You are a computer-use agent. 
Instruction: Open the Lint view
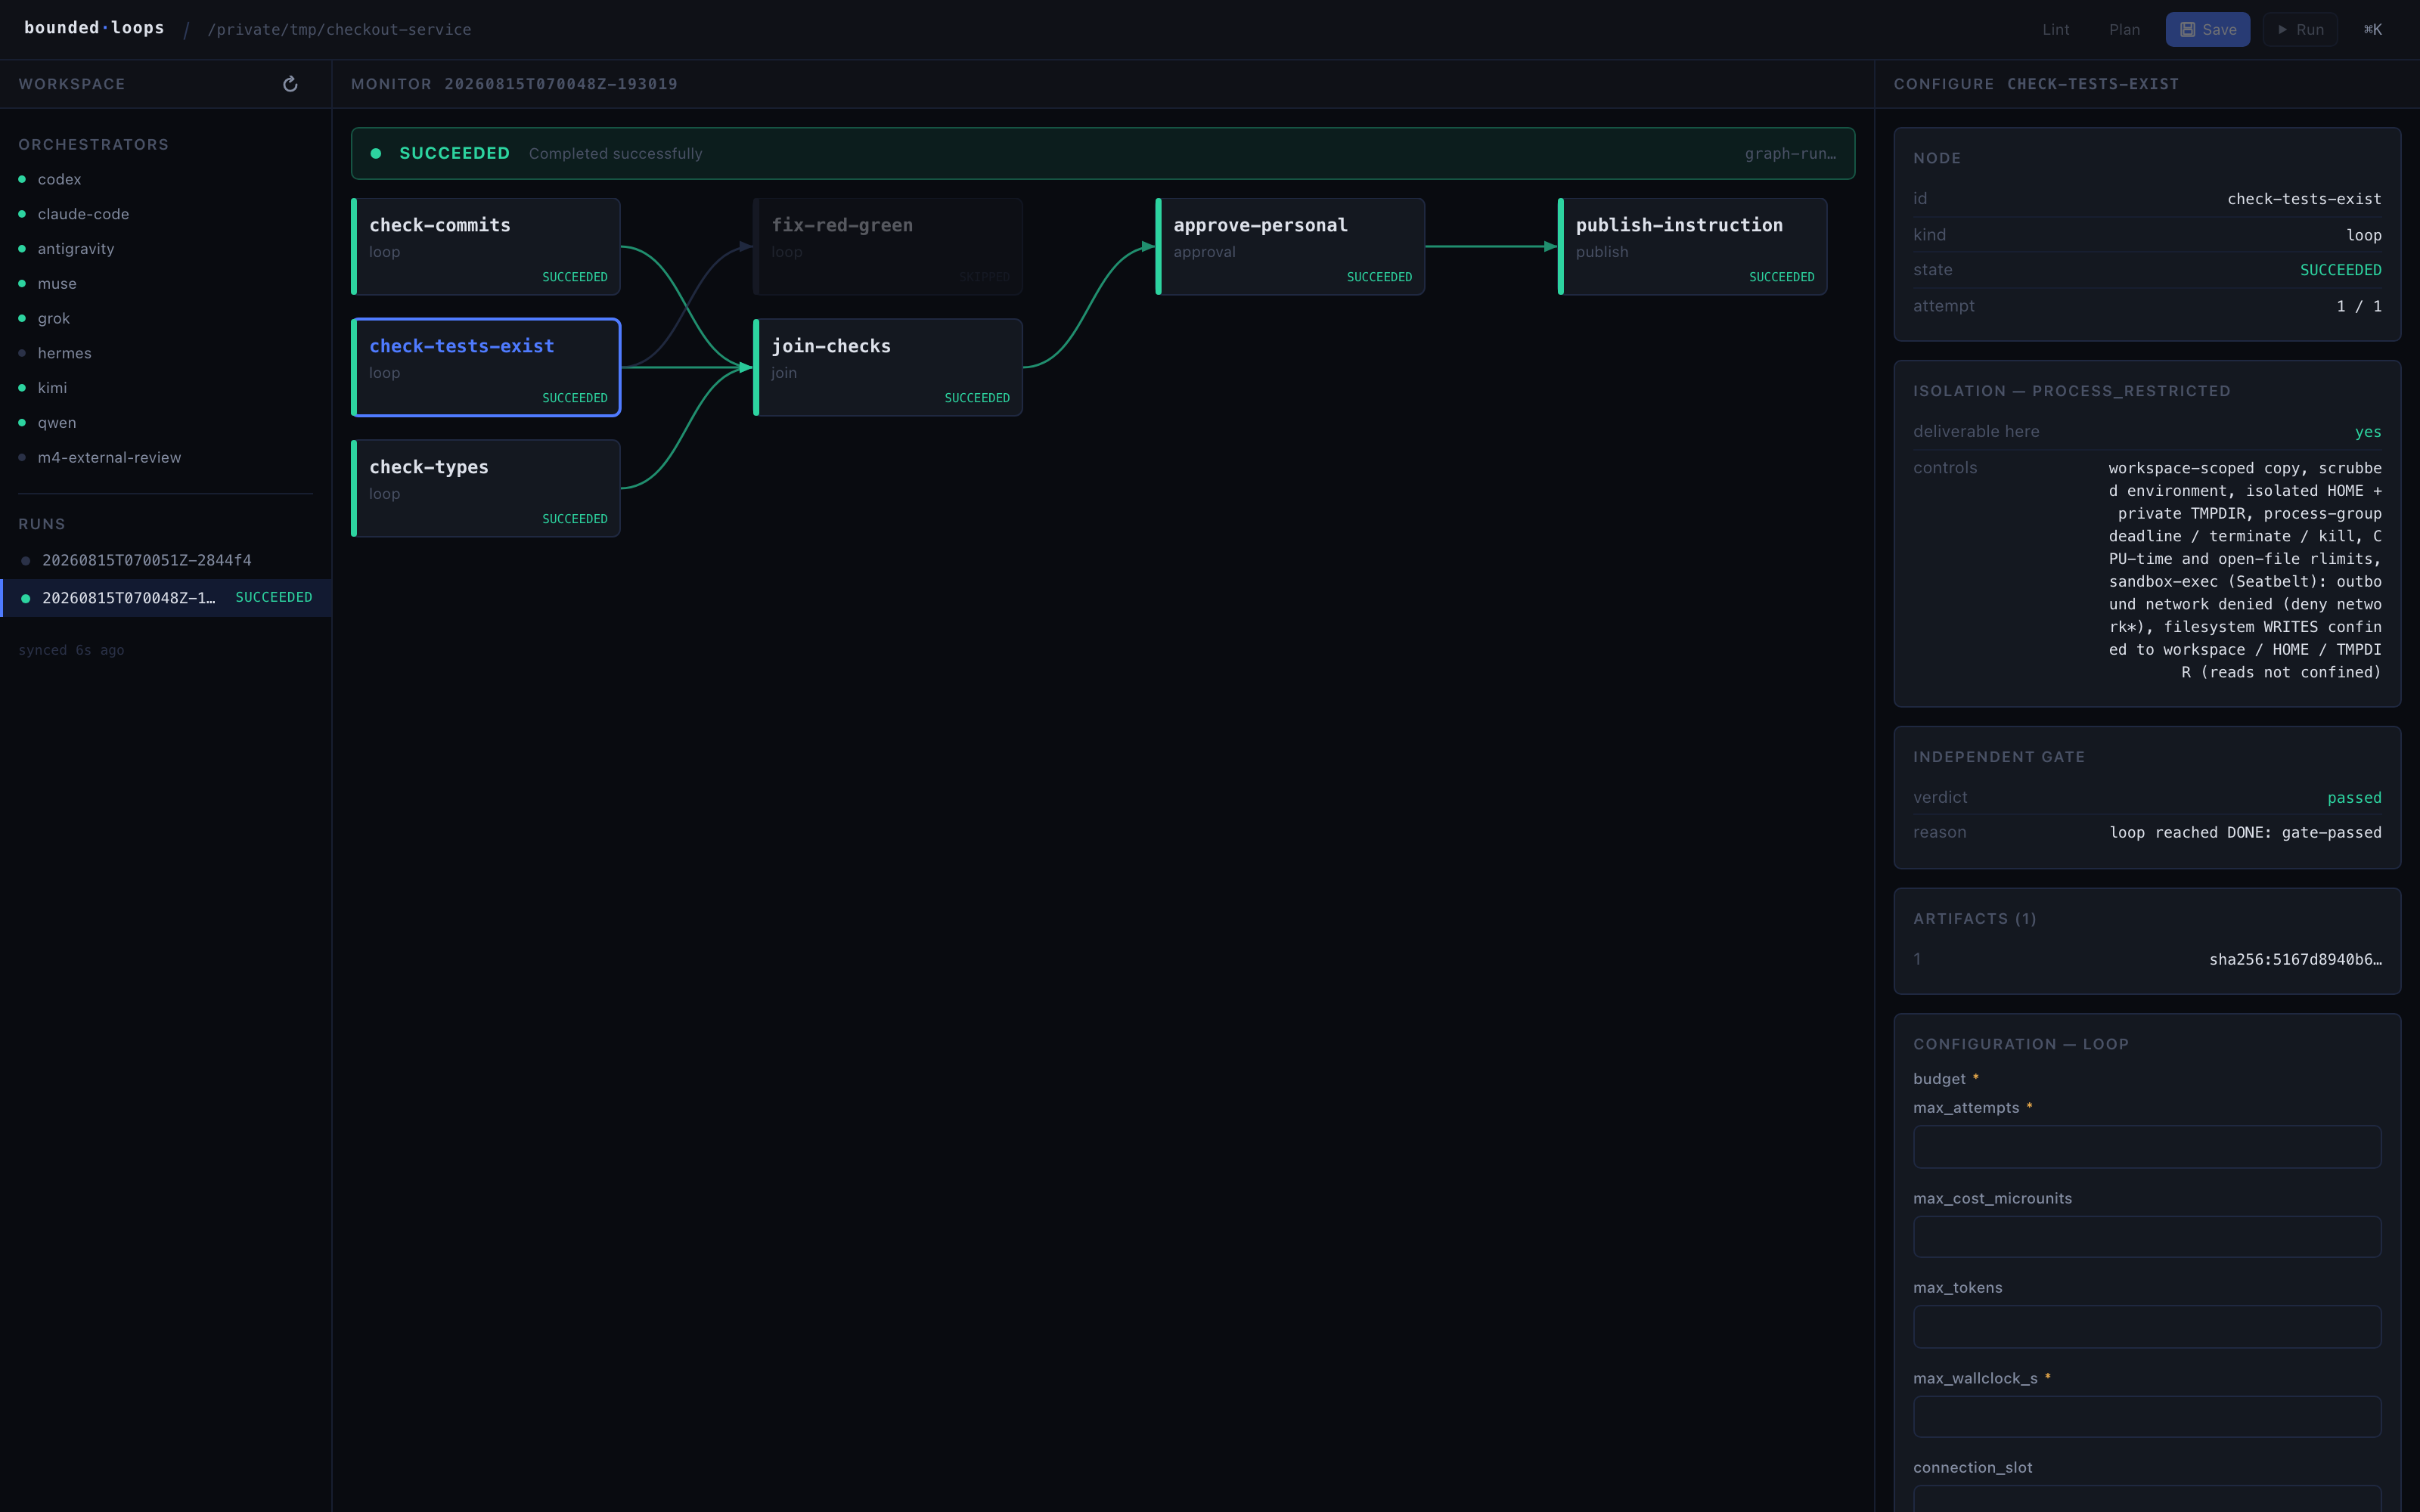(2055, 30)
